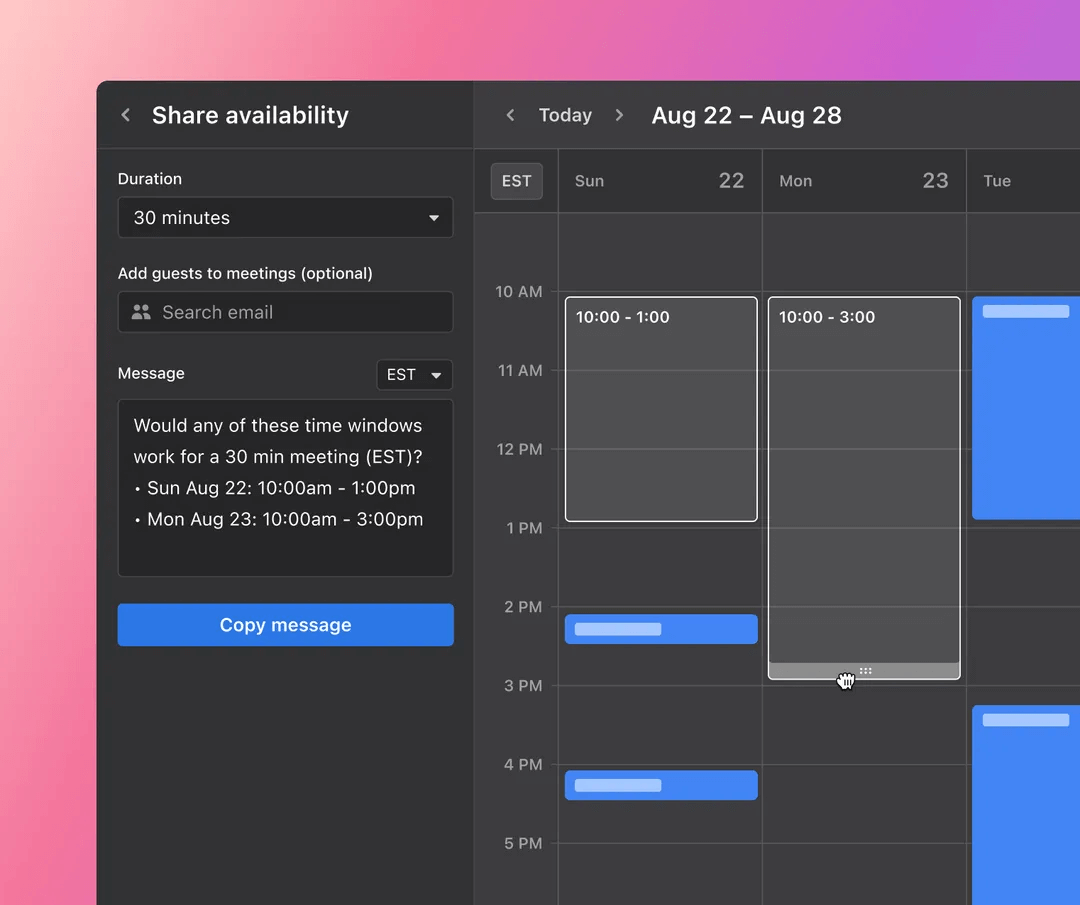
Task: Go to next week with right chevron
Action: [x=619, y=115]
